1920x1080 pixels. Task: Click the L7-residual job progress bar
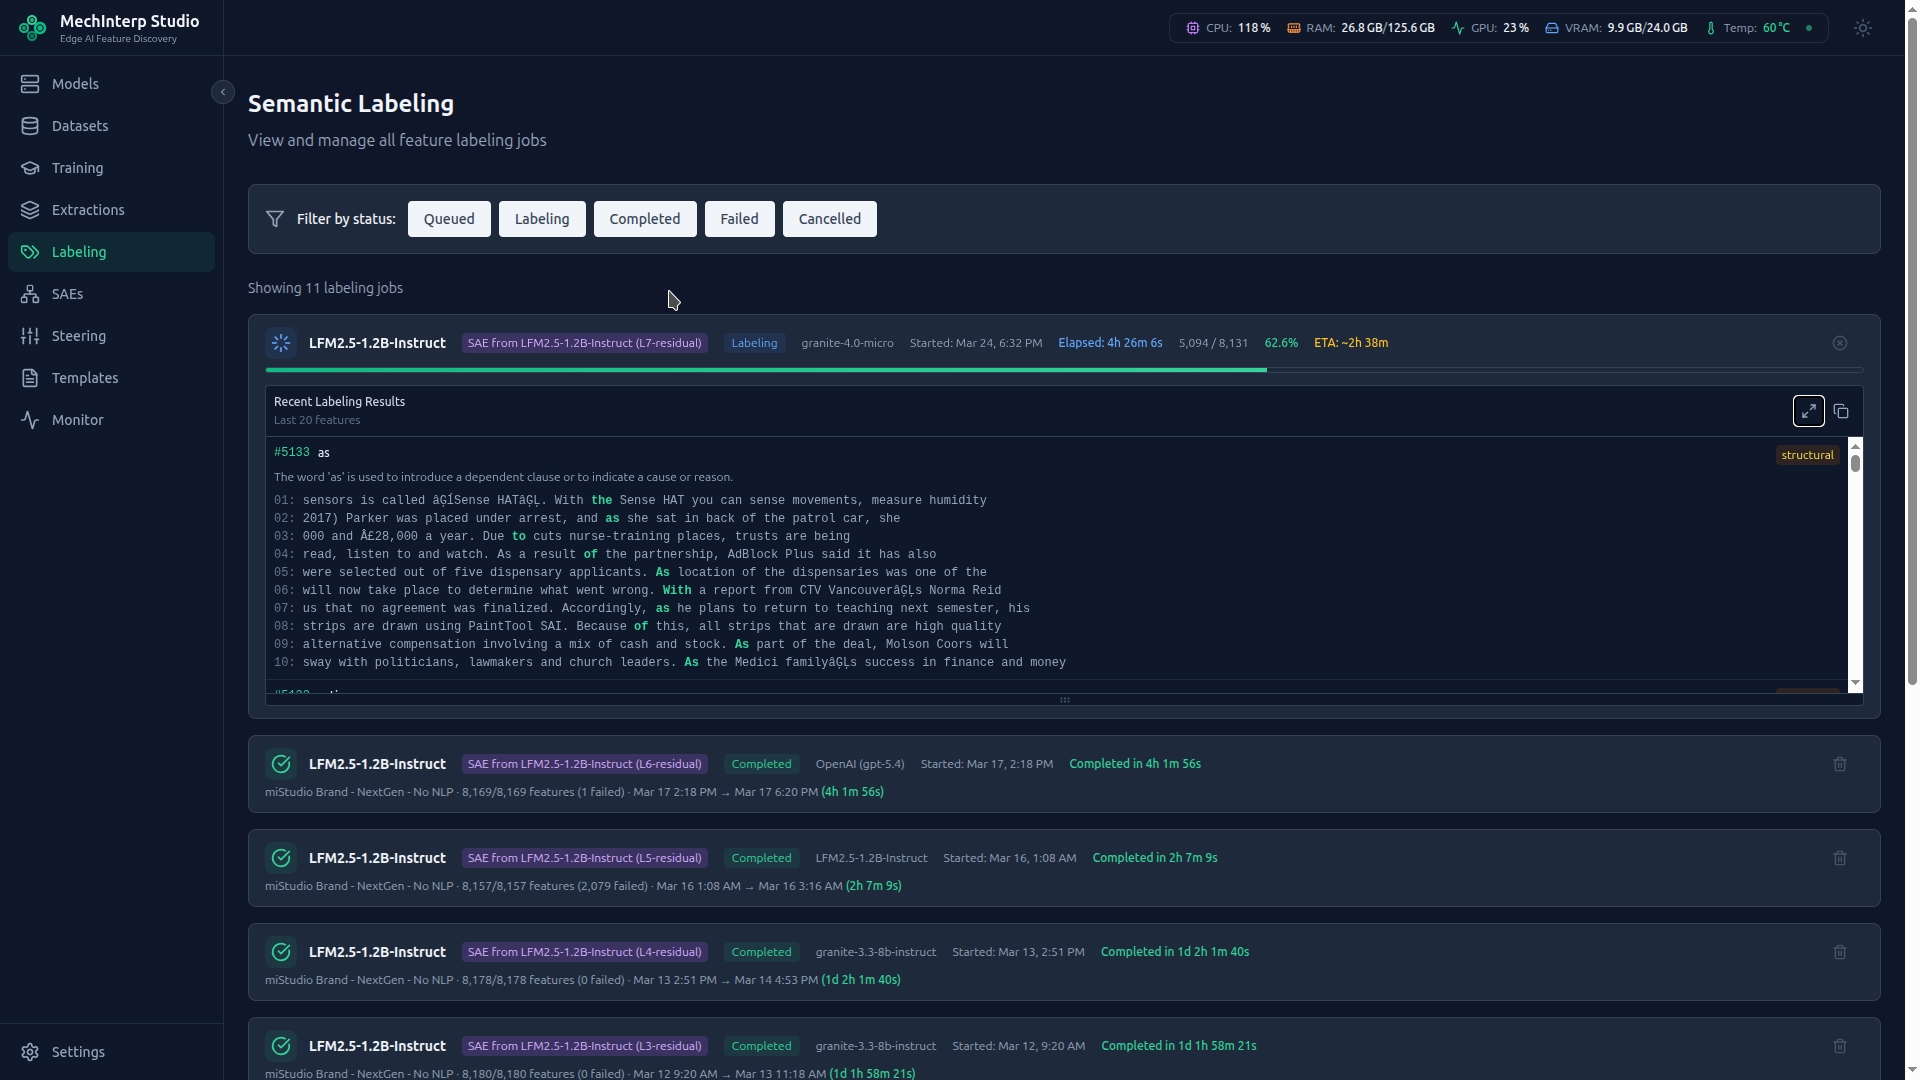click(1064, 370)
